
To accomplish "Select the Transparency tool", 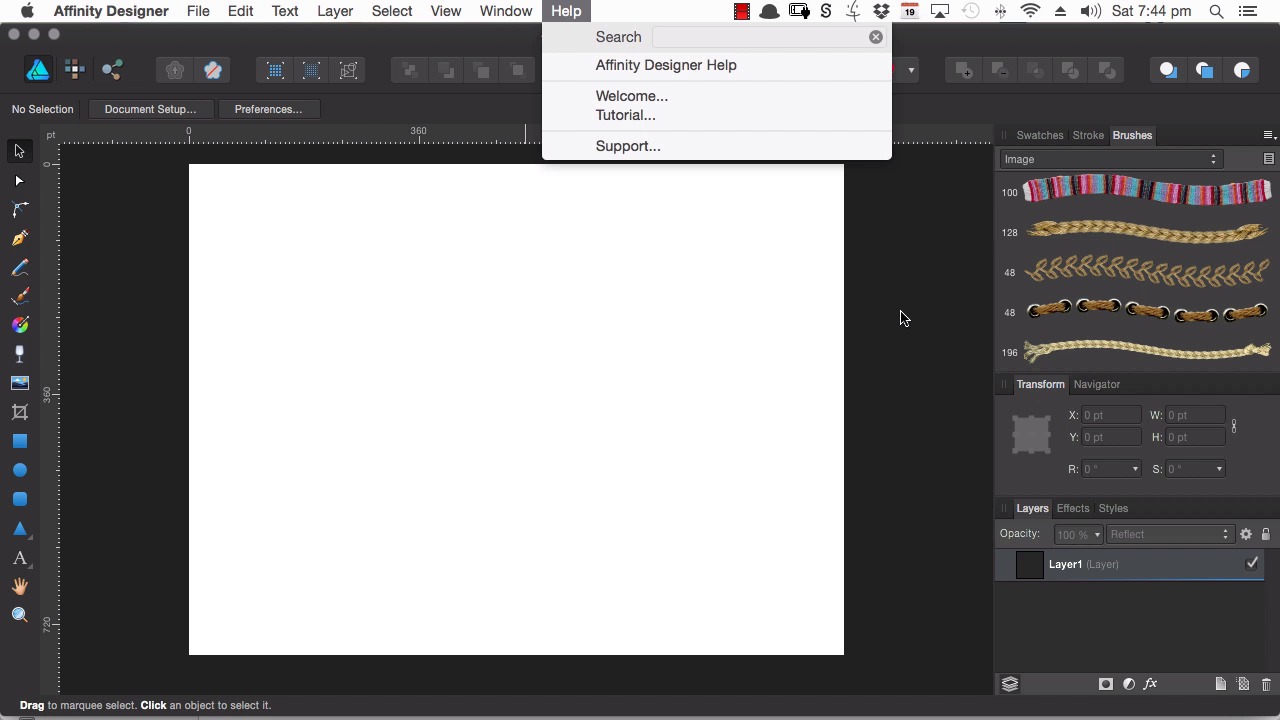I will point(19,354).
